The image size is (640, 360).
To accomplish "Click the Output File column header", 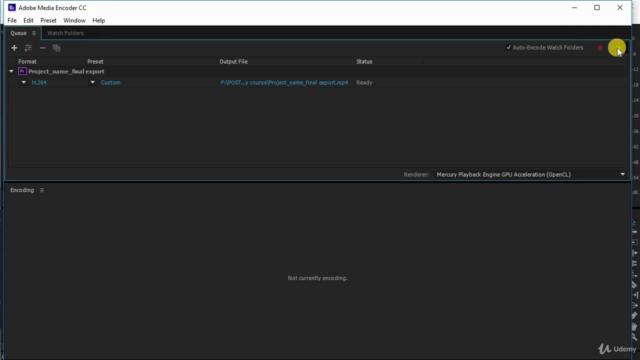I will (x=233, y=62).
